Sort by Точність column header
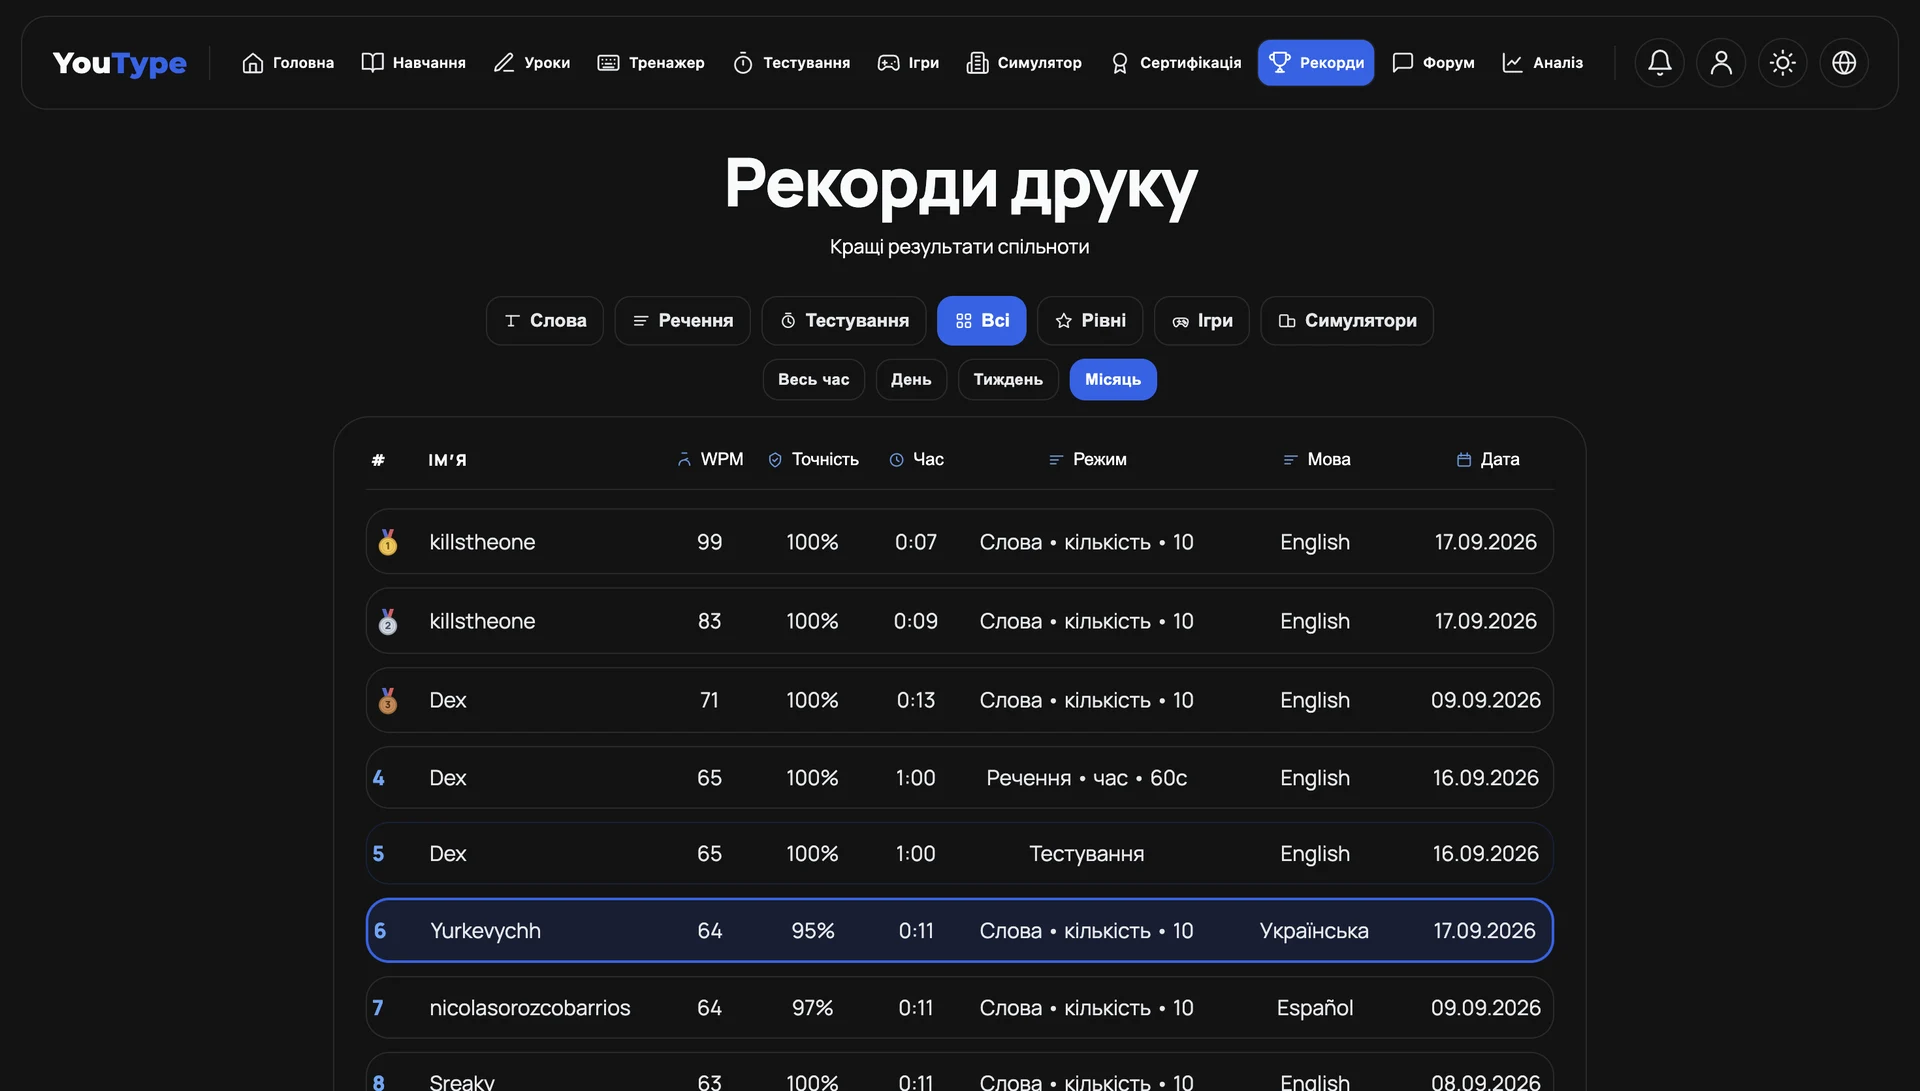Screen dimensions: 1920x1091 [813, 460]
